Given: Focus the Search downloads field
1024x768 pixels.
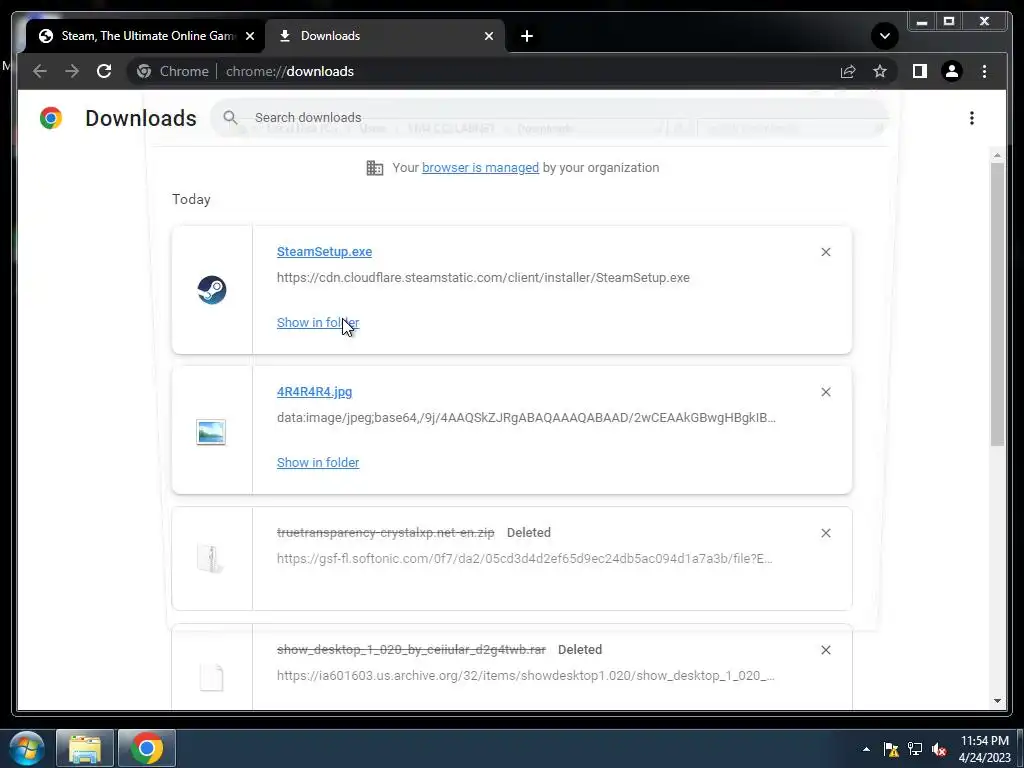Looking at the screenshot, I should coord(549,118).
